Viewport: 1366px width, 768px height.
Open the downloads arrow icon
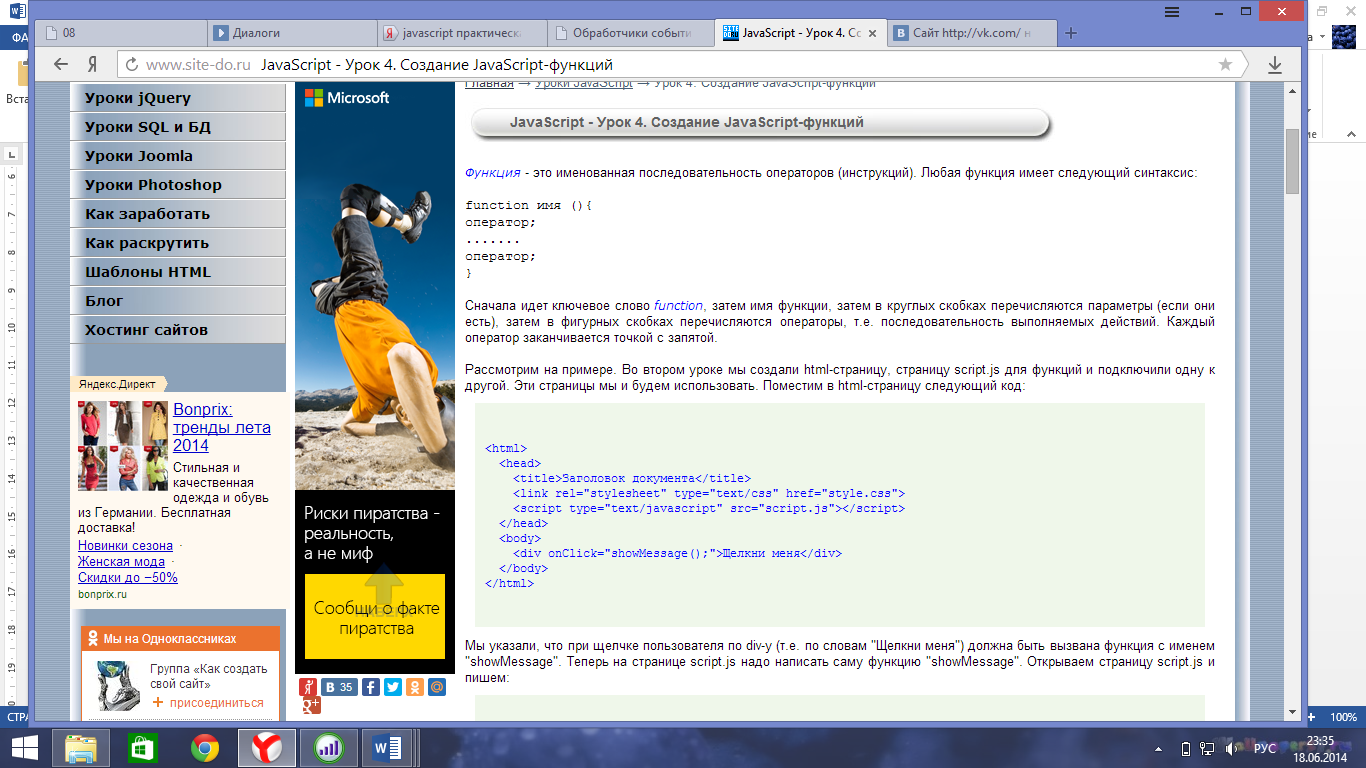click(1275, 64)
